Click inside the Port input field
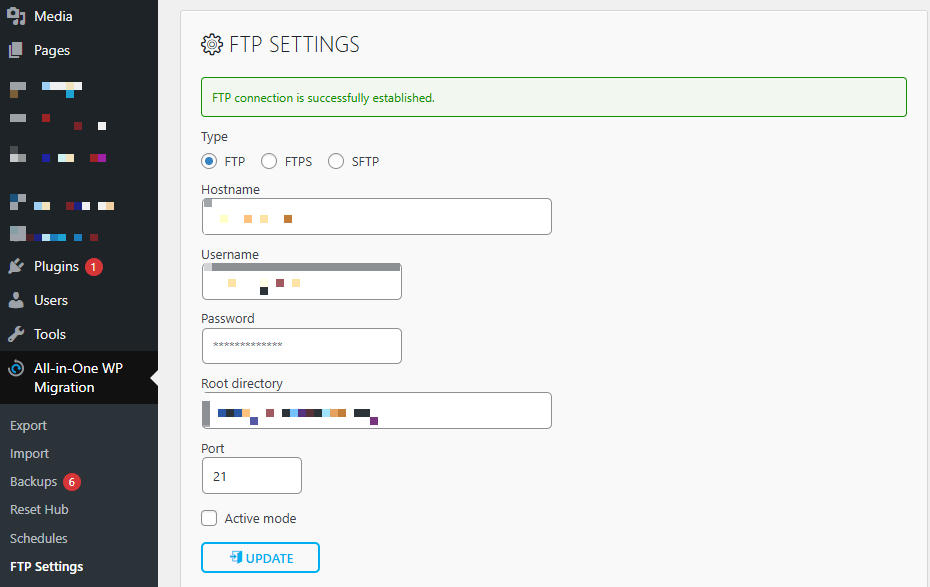Viewport: 930px width, 587px height. [251, 475]
